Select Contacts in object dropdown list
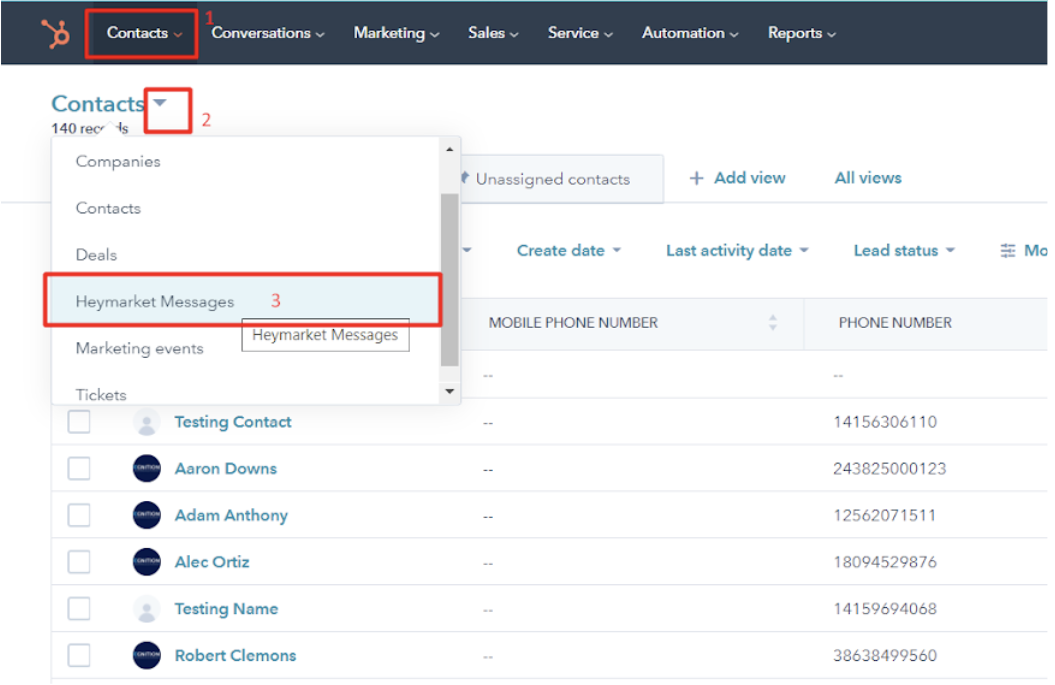 [x=108, y=208]
